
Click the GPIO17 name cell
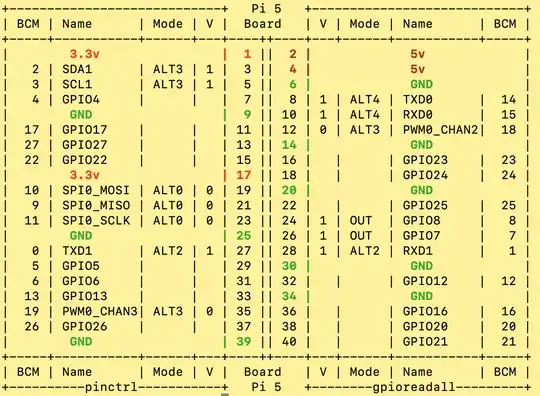click(85, 130)
